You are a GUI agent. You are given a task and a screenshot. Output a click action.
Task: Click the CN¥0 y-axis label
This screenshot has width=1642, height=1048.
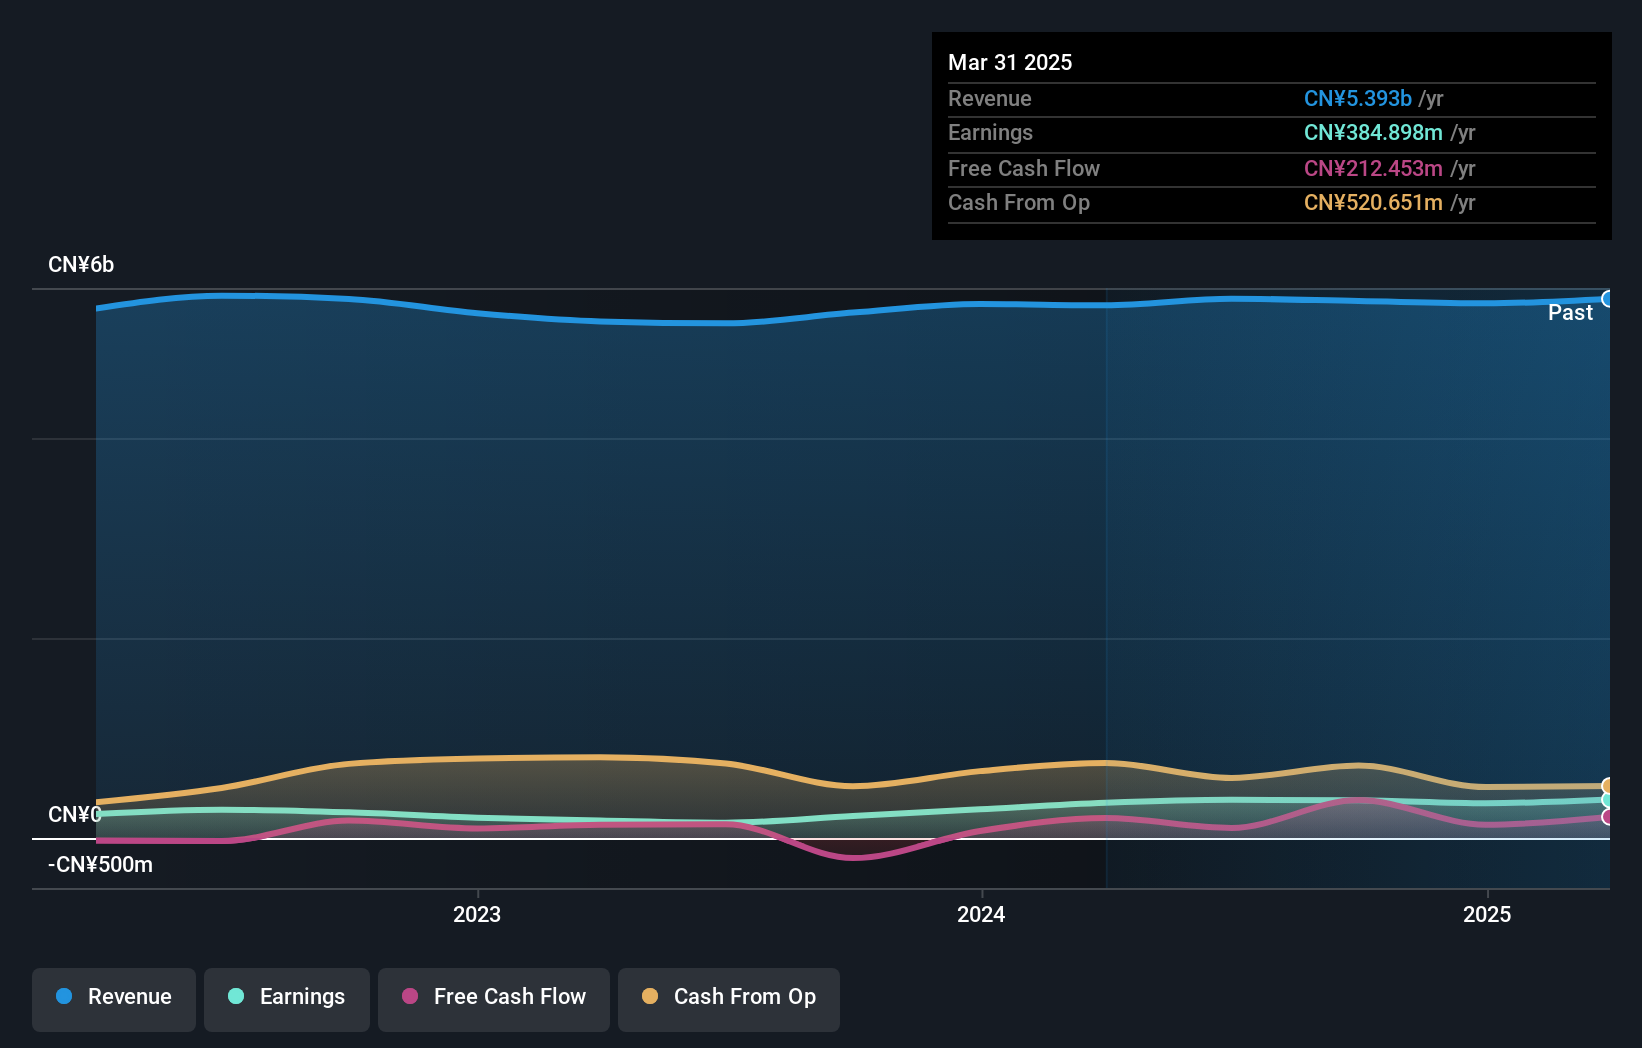point(75,815)
